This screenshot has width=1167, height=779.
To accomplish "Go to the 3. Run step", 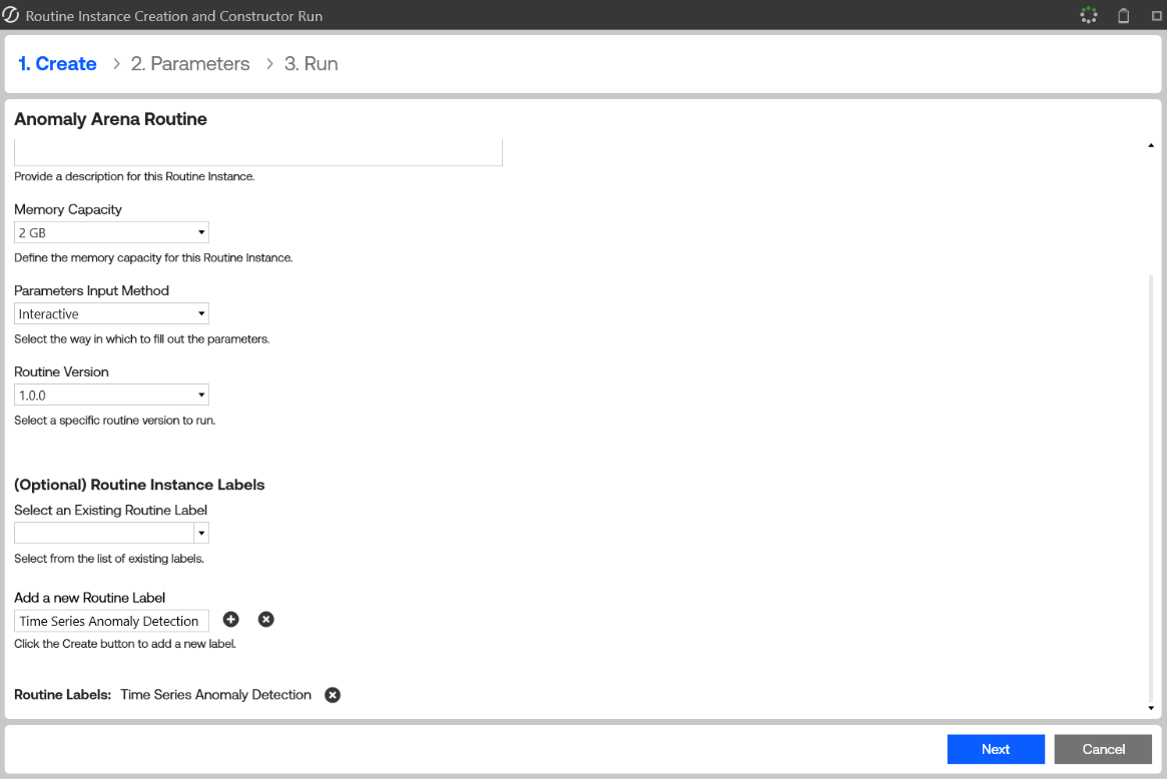I will coord(311,64).
